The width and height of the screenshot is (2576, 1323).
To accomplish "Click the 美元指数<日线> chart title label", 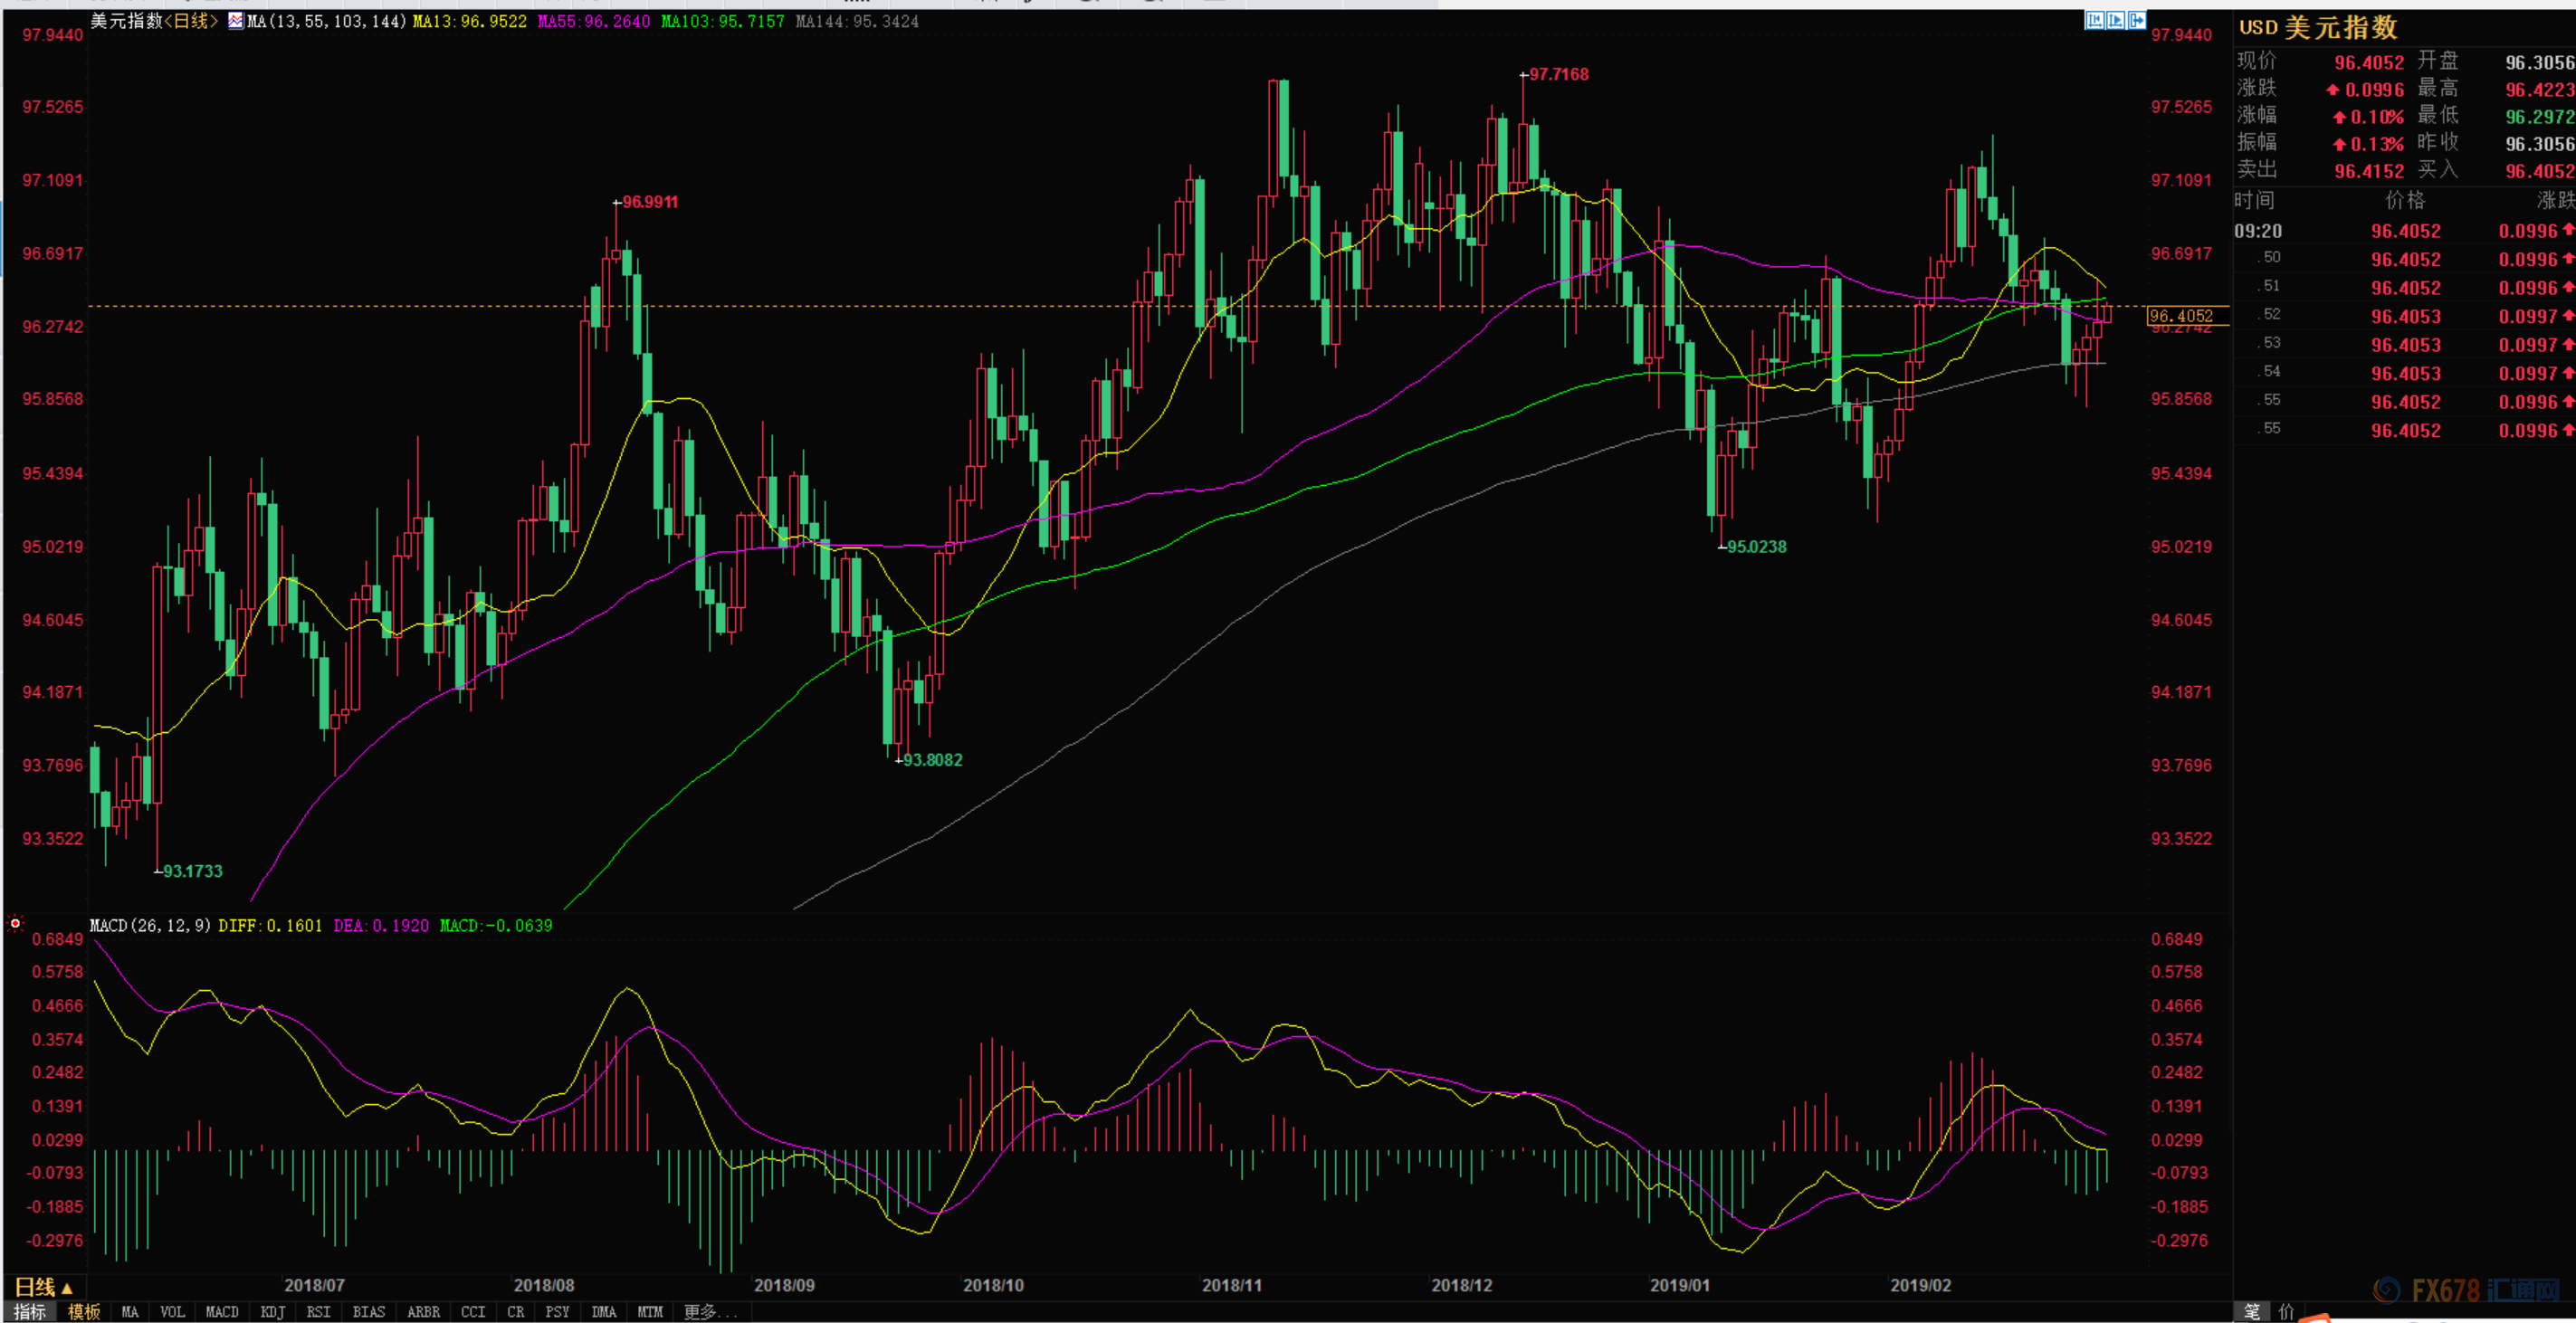I will (x=155, y=21).
